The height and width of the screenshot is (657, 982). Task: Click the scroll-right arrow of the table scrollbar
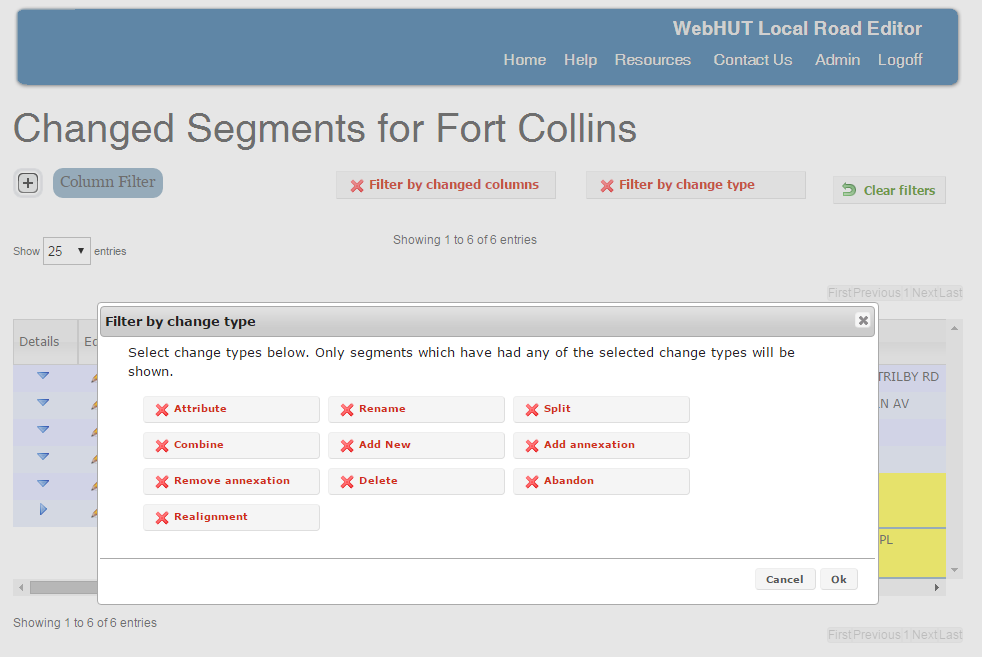point(937,587)
